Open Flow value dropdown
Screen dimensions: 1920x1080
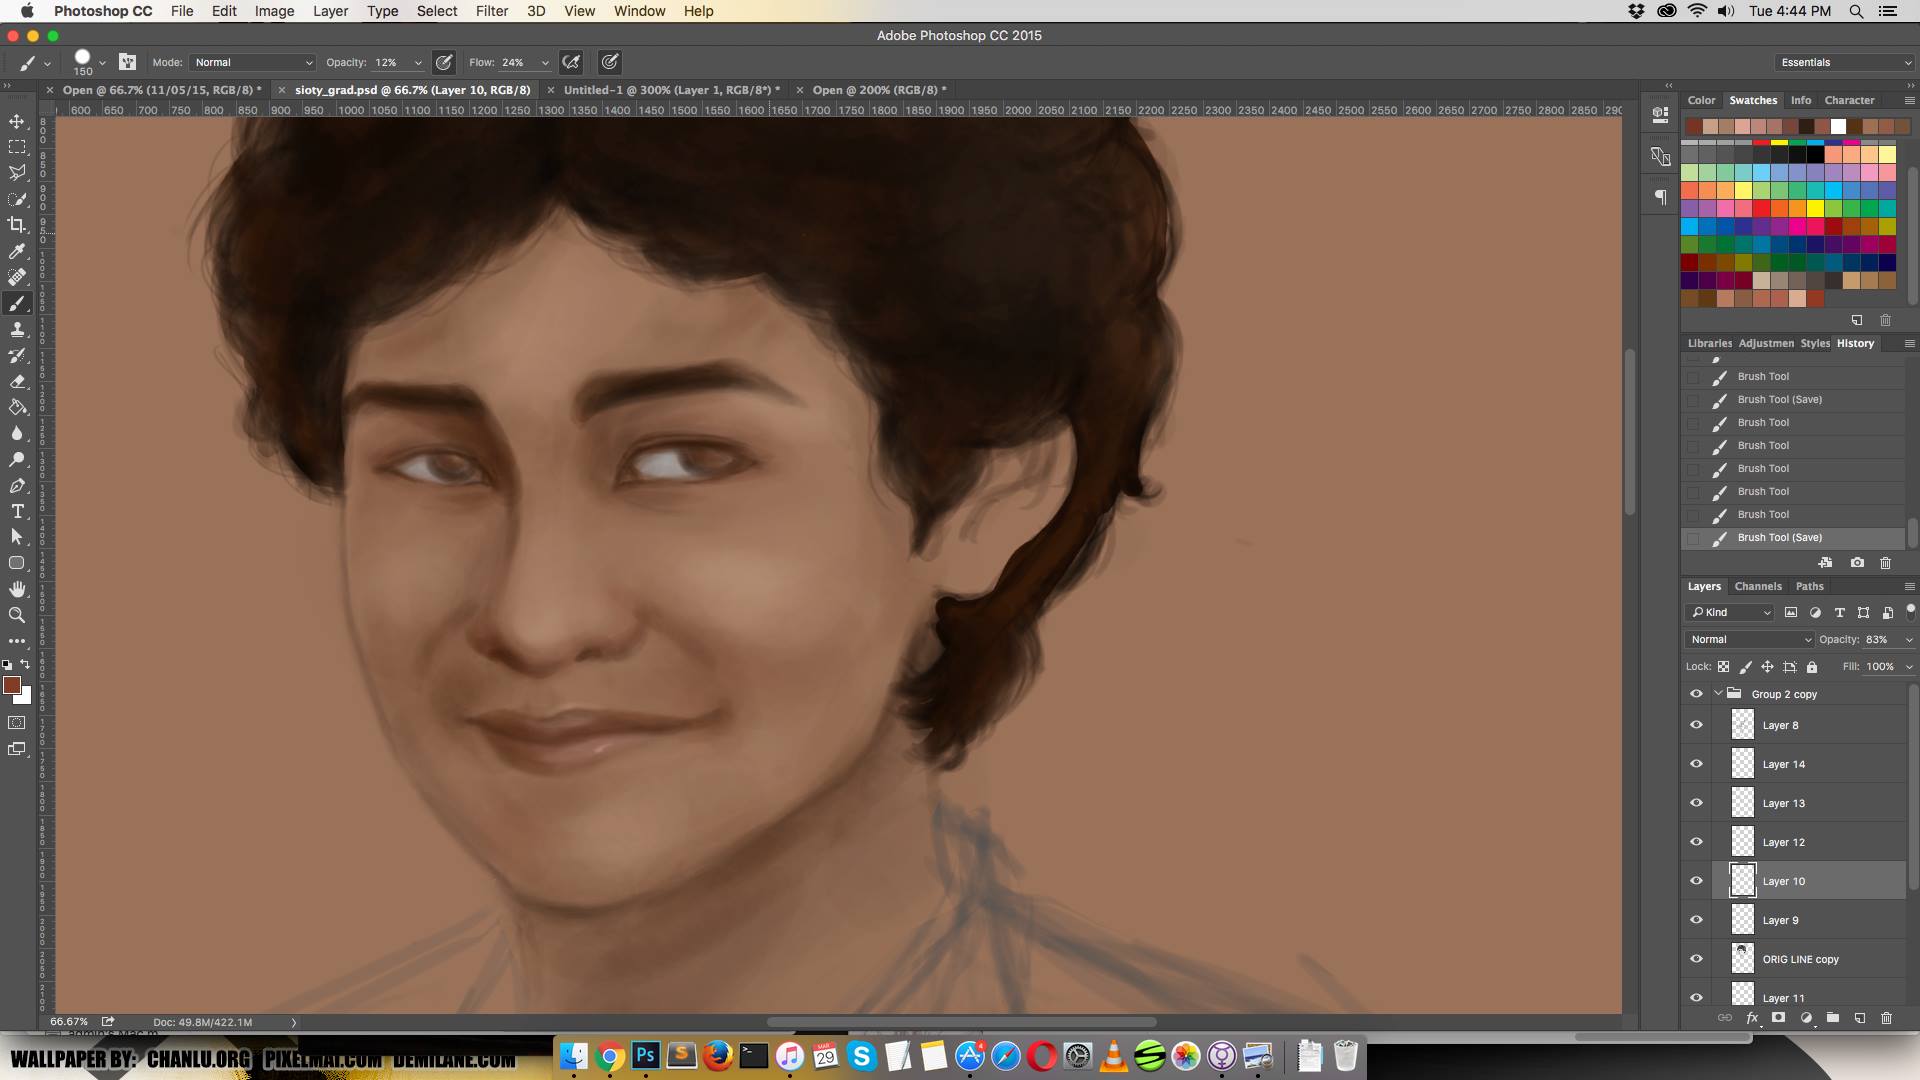545,62
